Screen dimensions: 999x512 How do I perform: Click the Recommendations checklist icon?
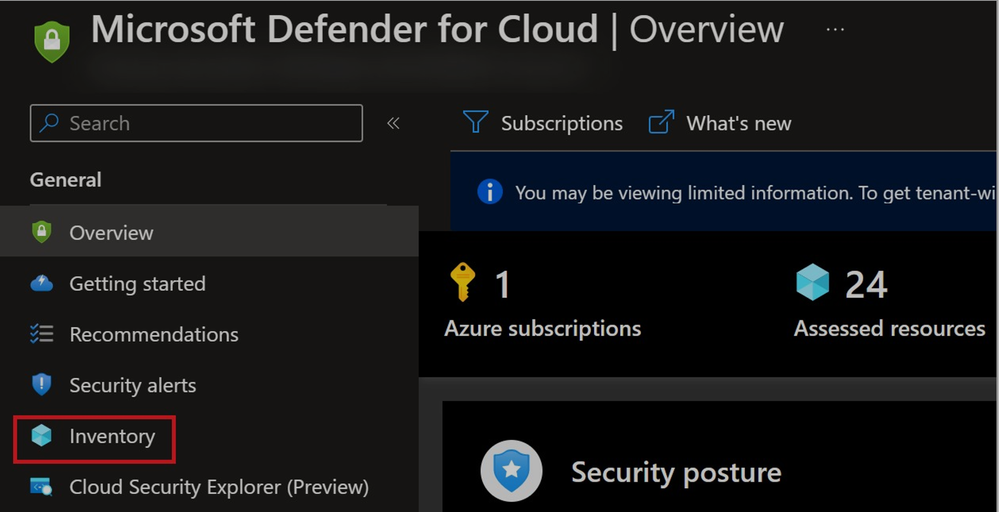tap(41, 334)
